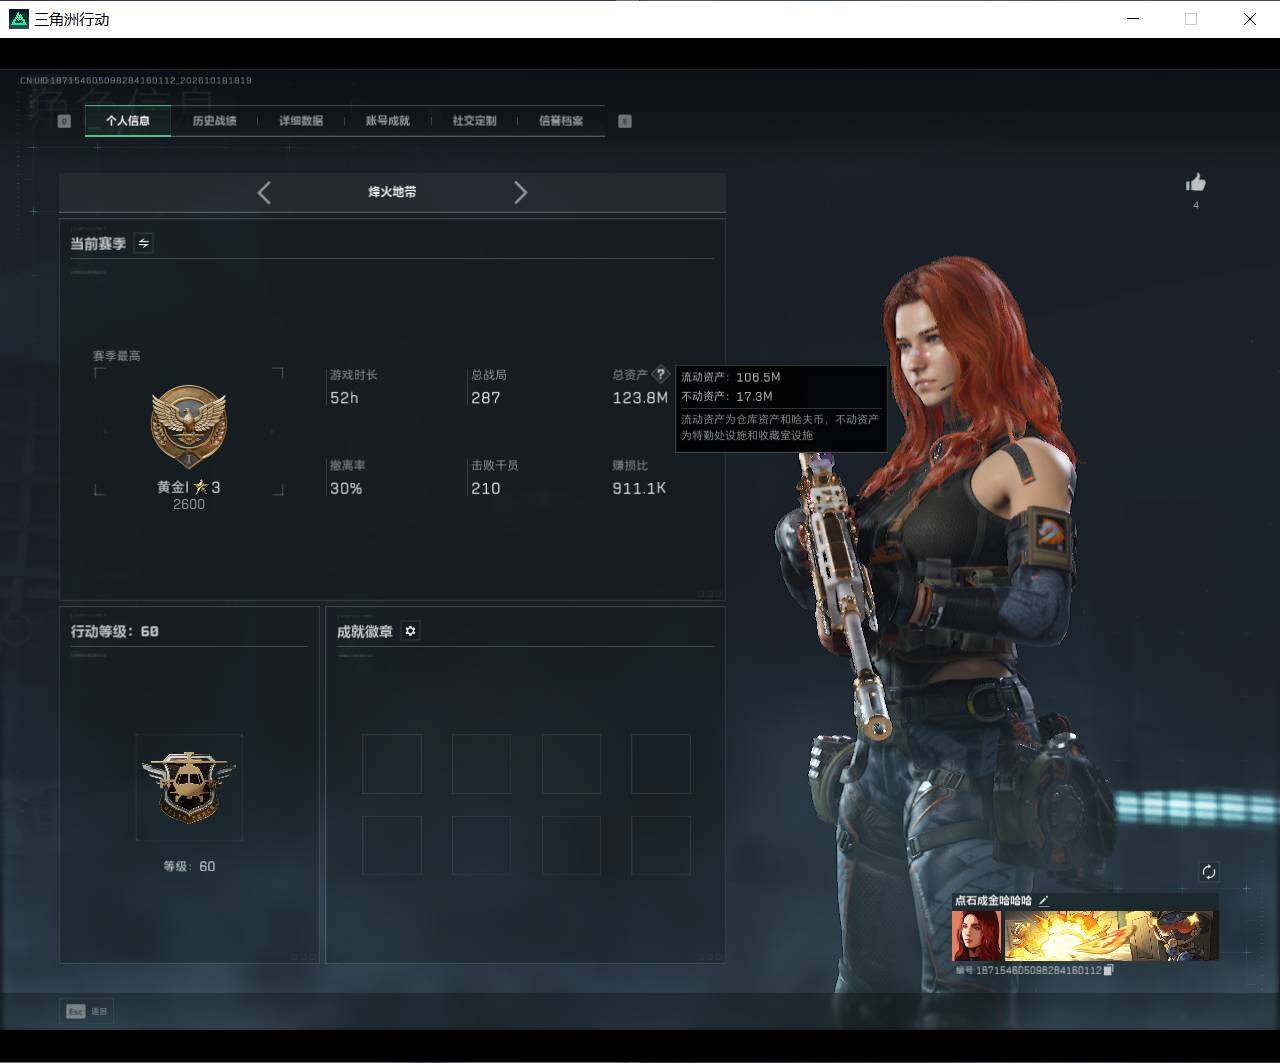The image size is (1280, 1063).
Task: Click the 烽火地带 mode title
Action: [392, 192]
